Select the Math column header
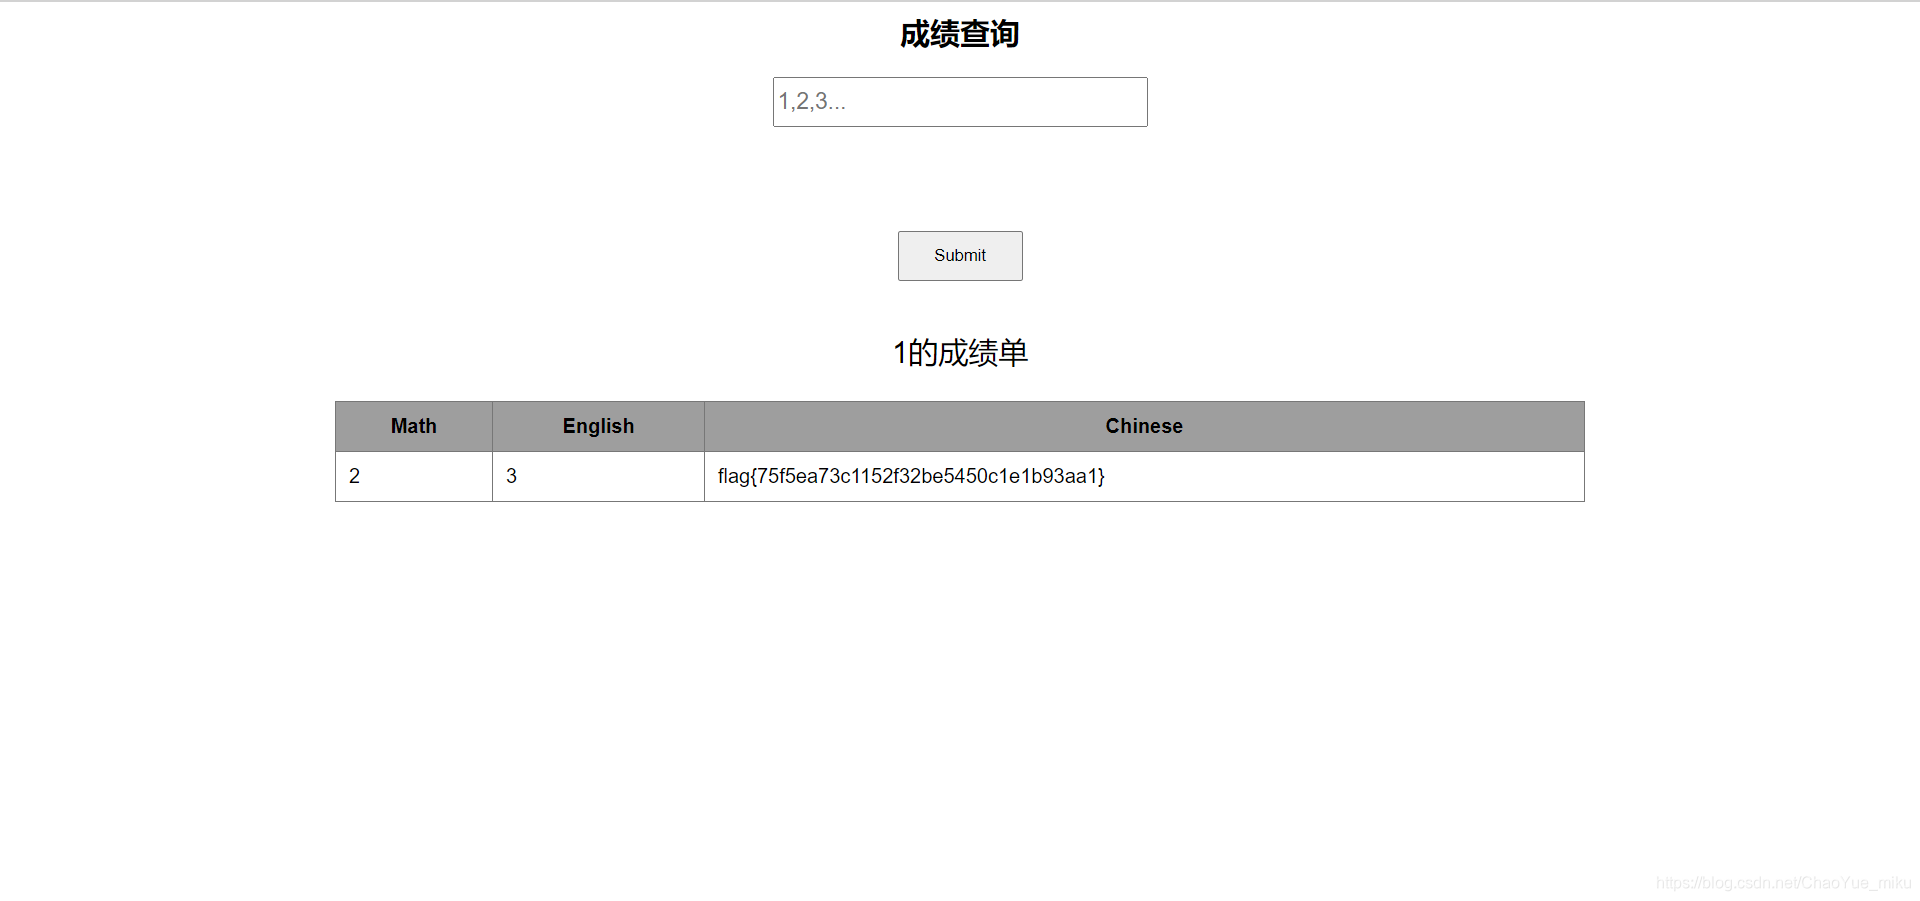This screenshot has width=1920, height=901. (x=412, y=426)
